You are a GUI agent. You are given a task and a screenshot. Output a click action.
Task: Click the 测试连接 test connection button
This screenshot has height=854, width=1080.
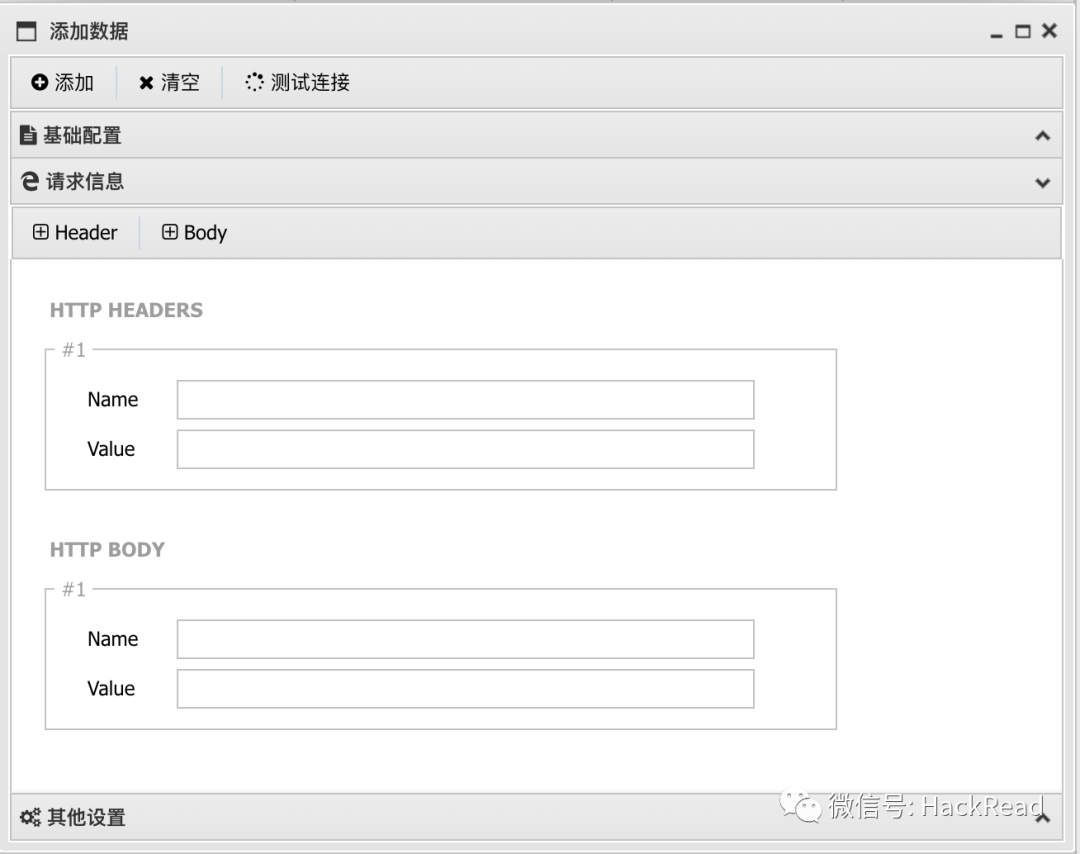click(x=298, y=83)
